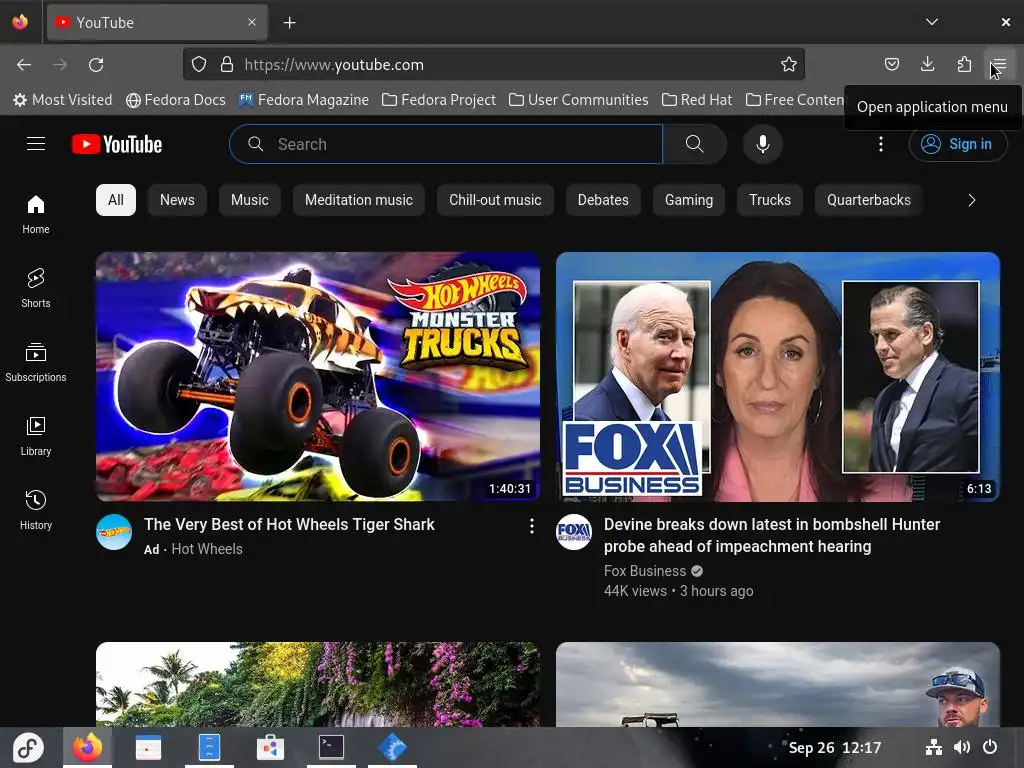Search with your voice microphone
The height and width of the screenshot is (768, 1024).
[x=762, y=144]
